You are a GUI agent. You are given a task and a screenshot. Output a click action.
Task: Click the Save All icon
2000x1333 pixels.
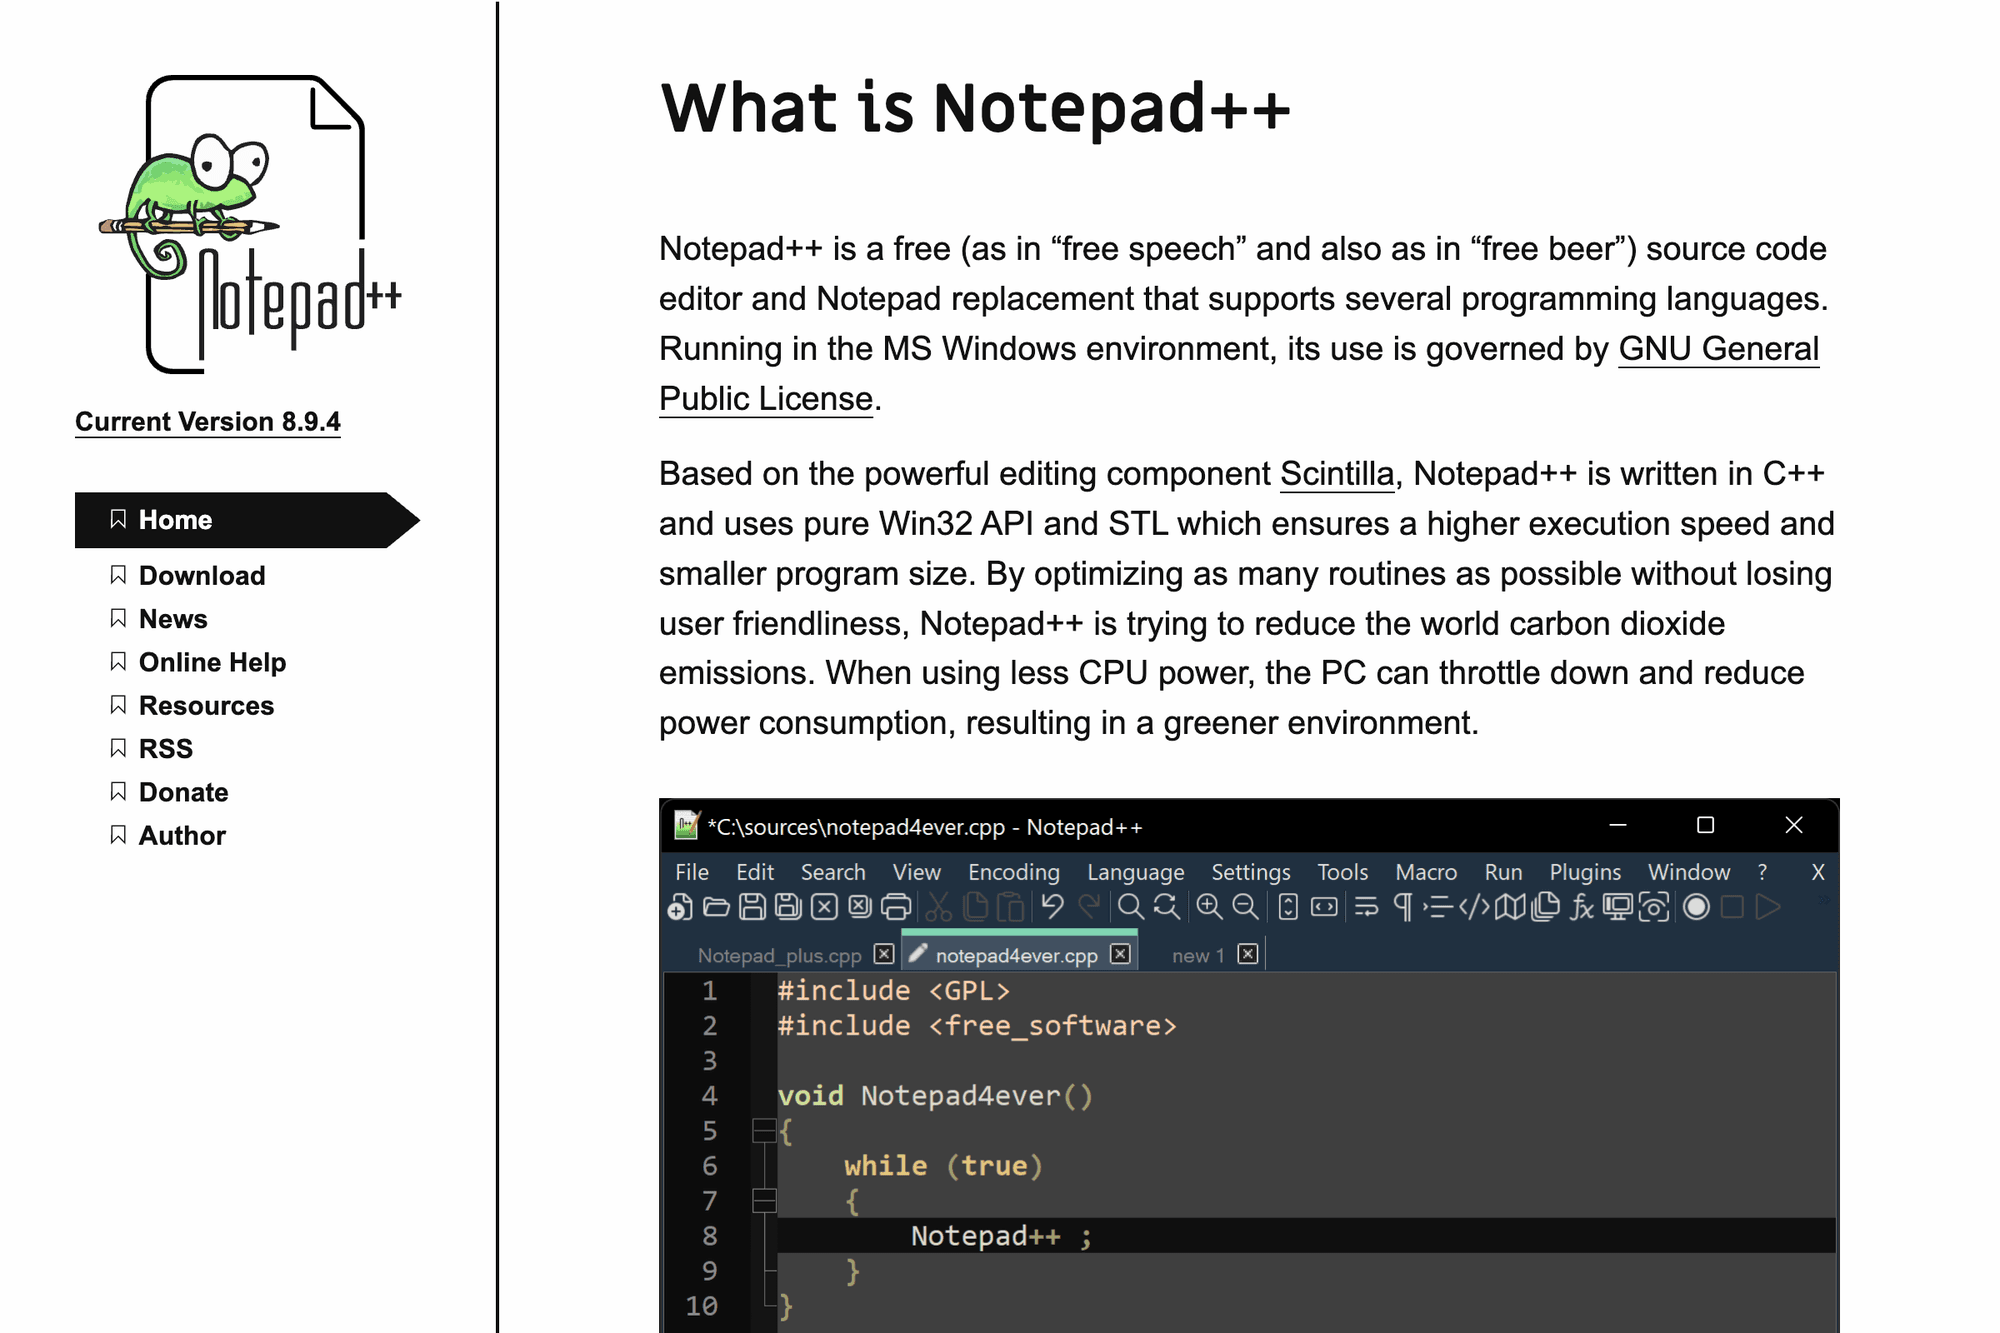tap(788, 907)
